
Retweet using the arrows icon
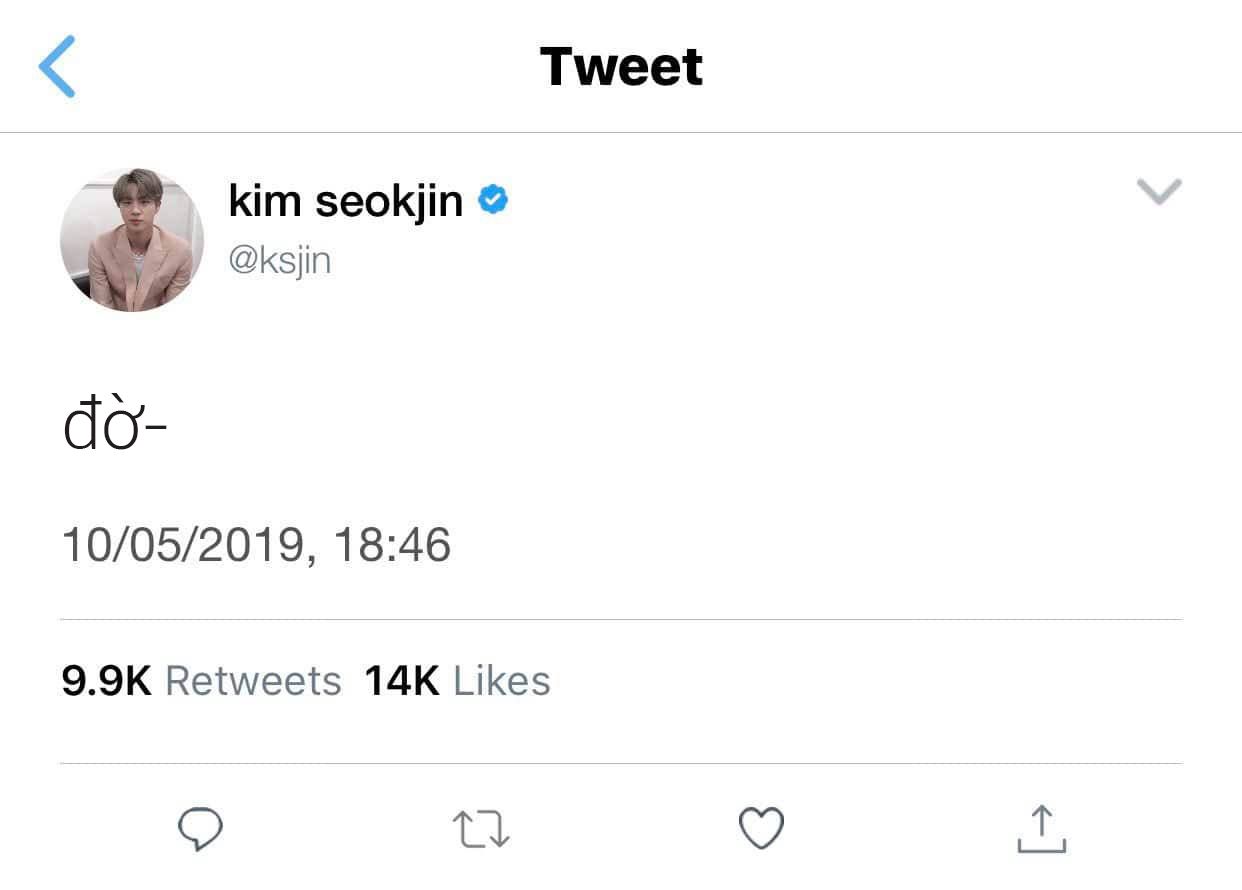pos(481,830)
